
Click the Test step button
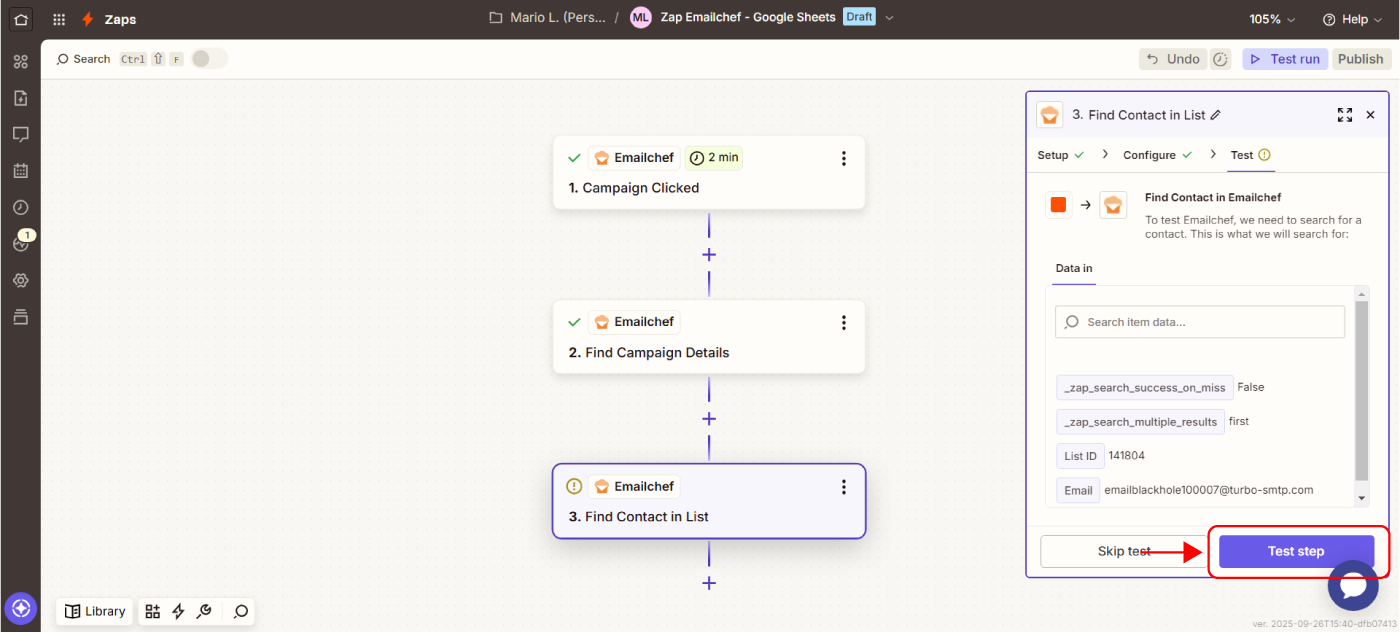pos(1296,551)
